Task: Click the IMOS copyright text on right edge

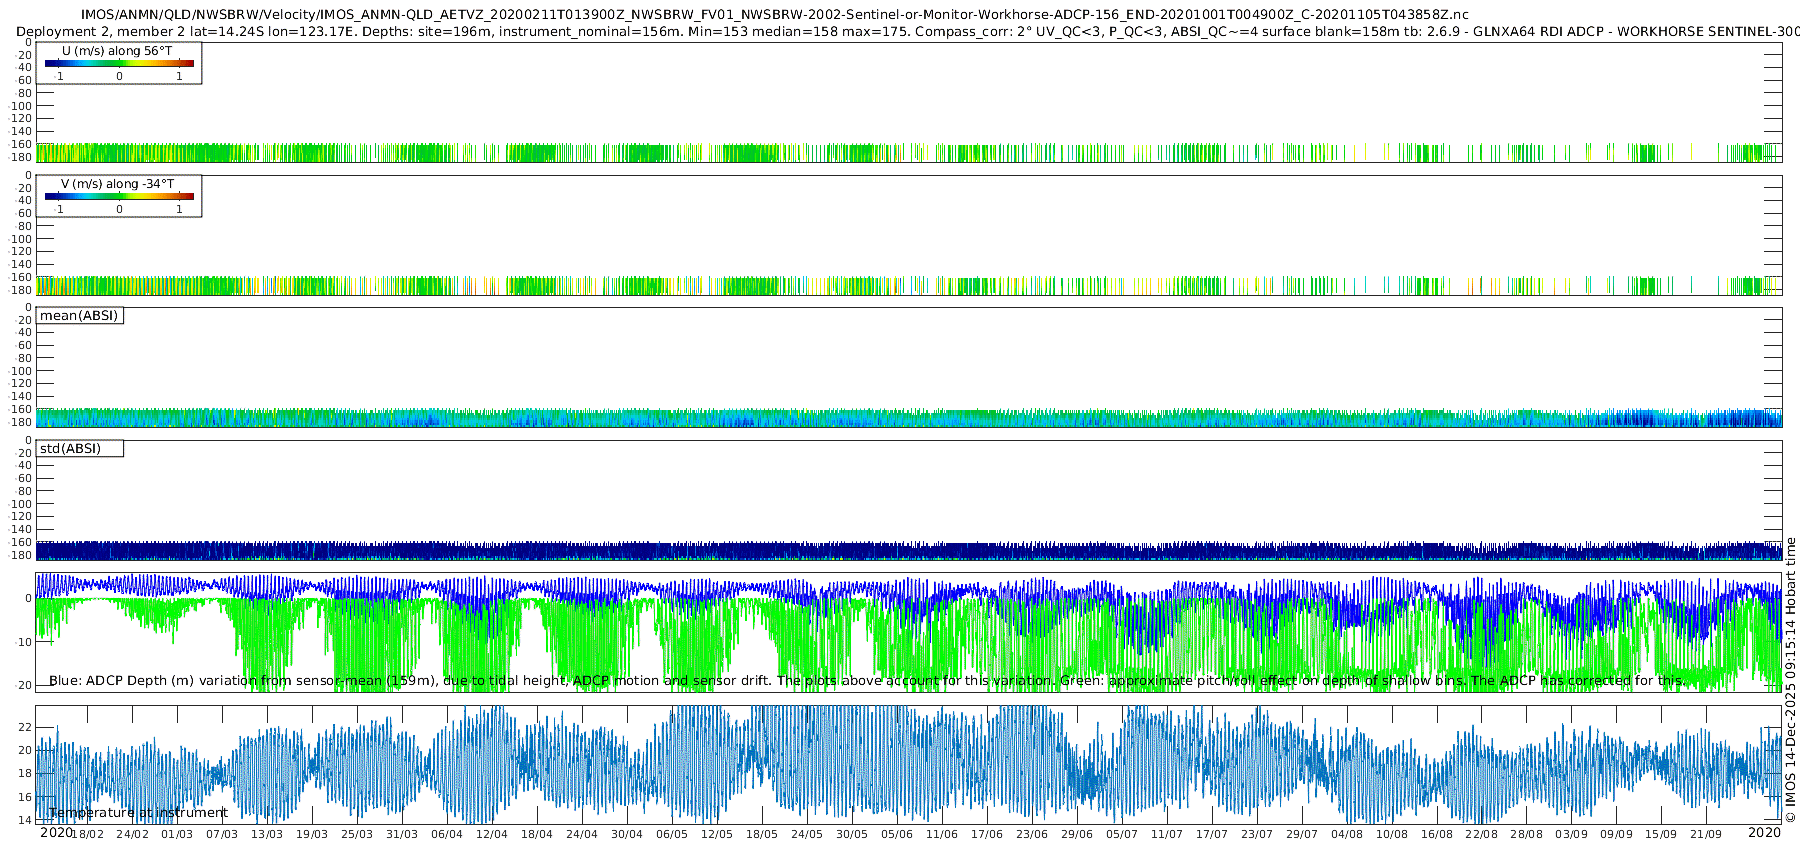Action: pyautogui.click(x=1790, y=680)
